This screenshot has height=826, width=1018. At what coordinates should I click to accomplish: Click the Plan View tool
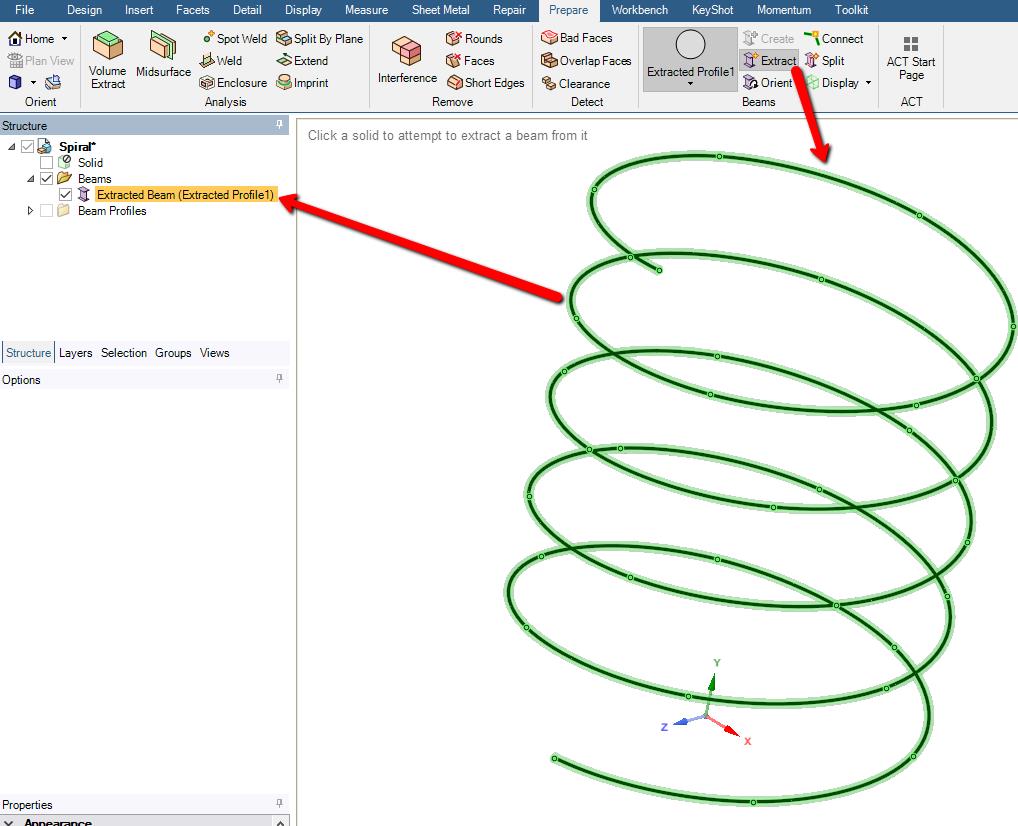[40, 60]
